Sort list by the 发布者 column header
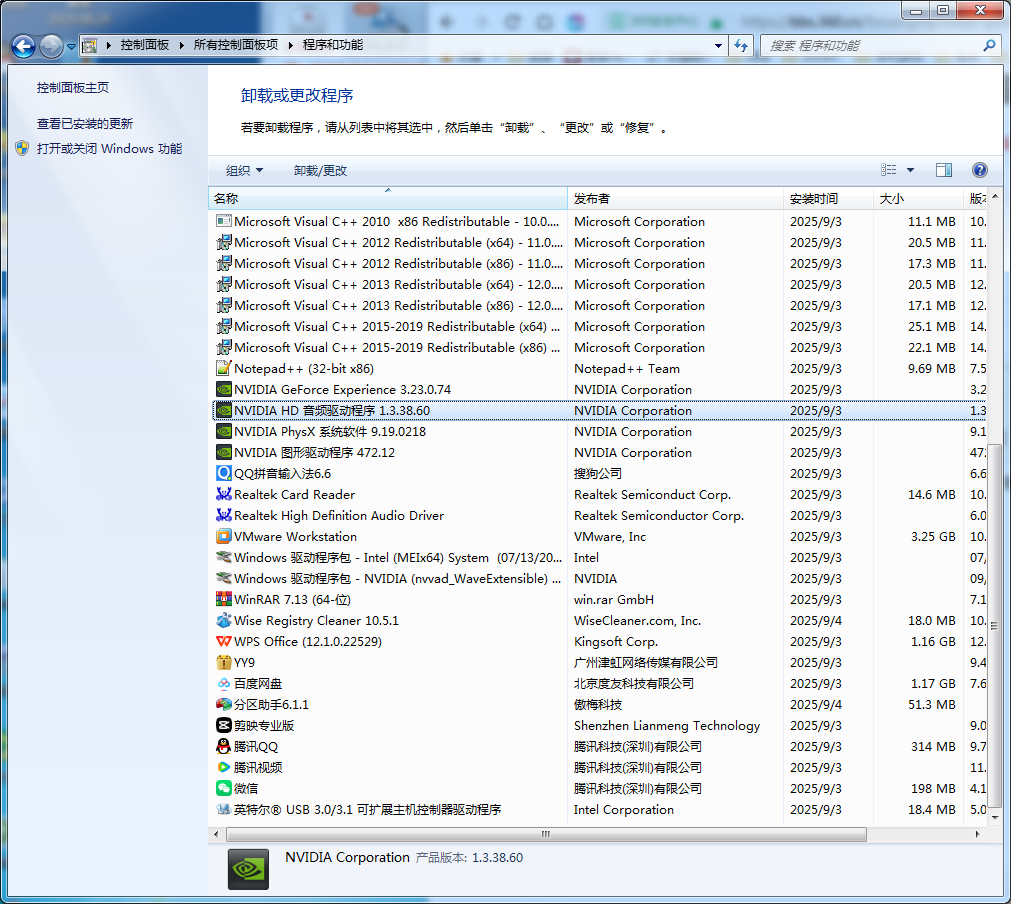The image size is (1011, 904). click(592, 199)
